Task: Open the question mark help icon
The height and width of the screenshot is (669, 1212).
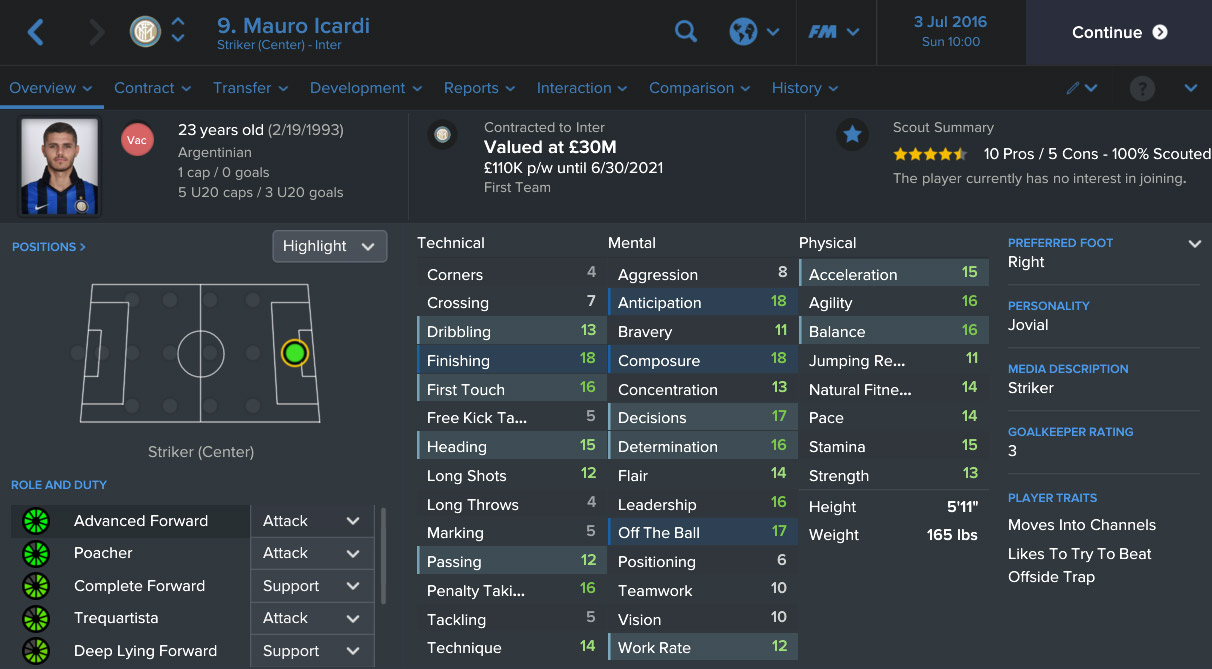Action: coord(1142,88)
